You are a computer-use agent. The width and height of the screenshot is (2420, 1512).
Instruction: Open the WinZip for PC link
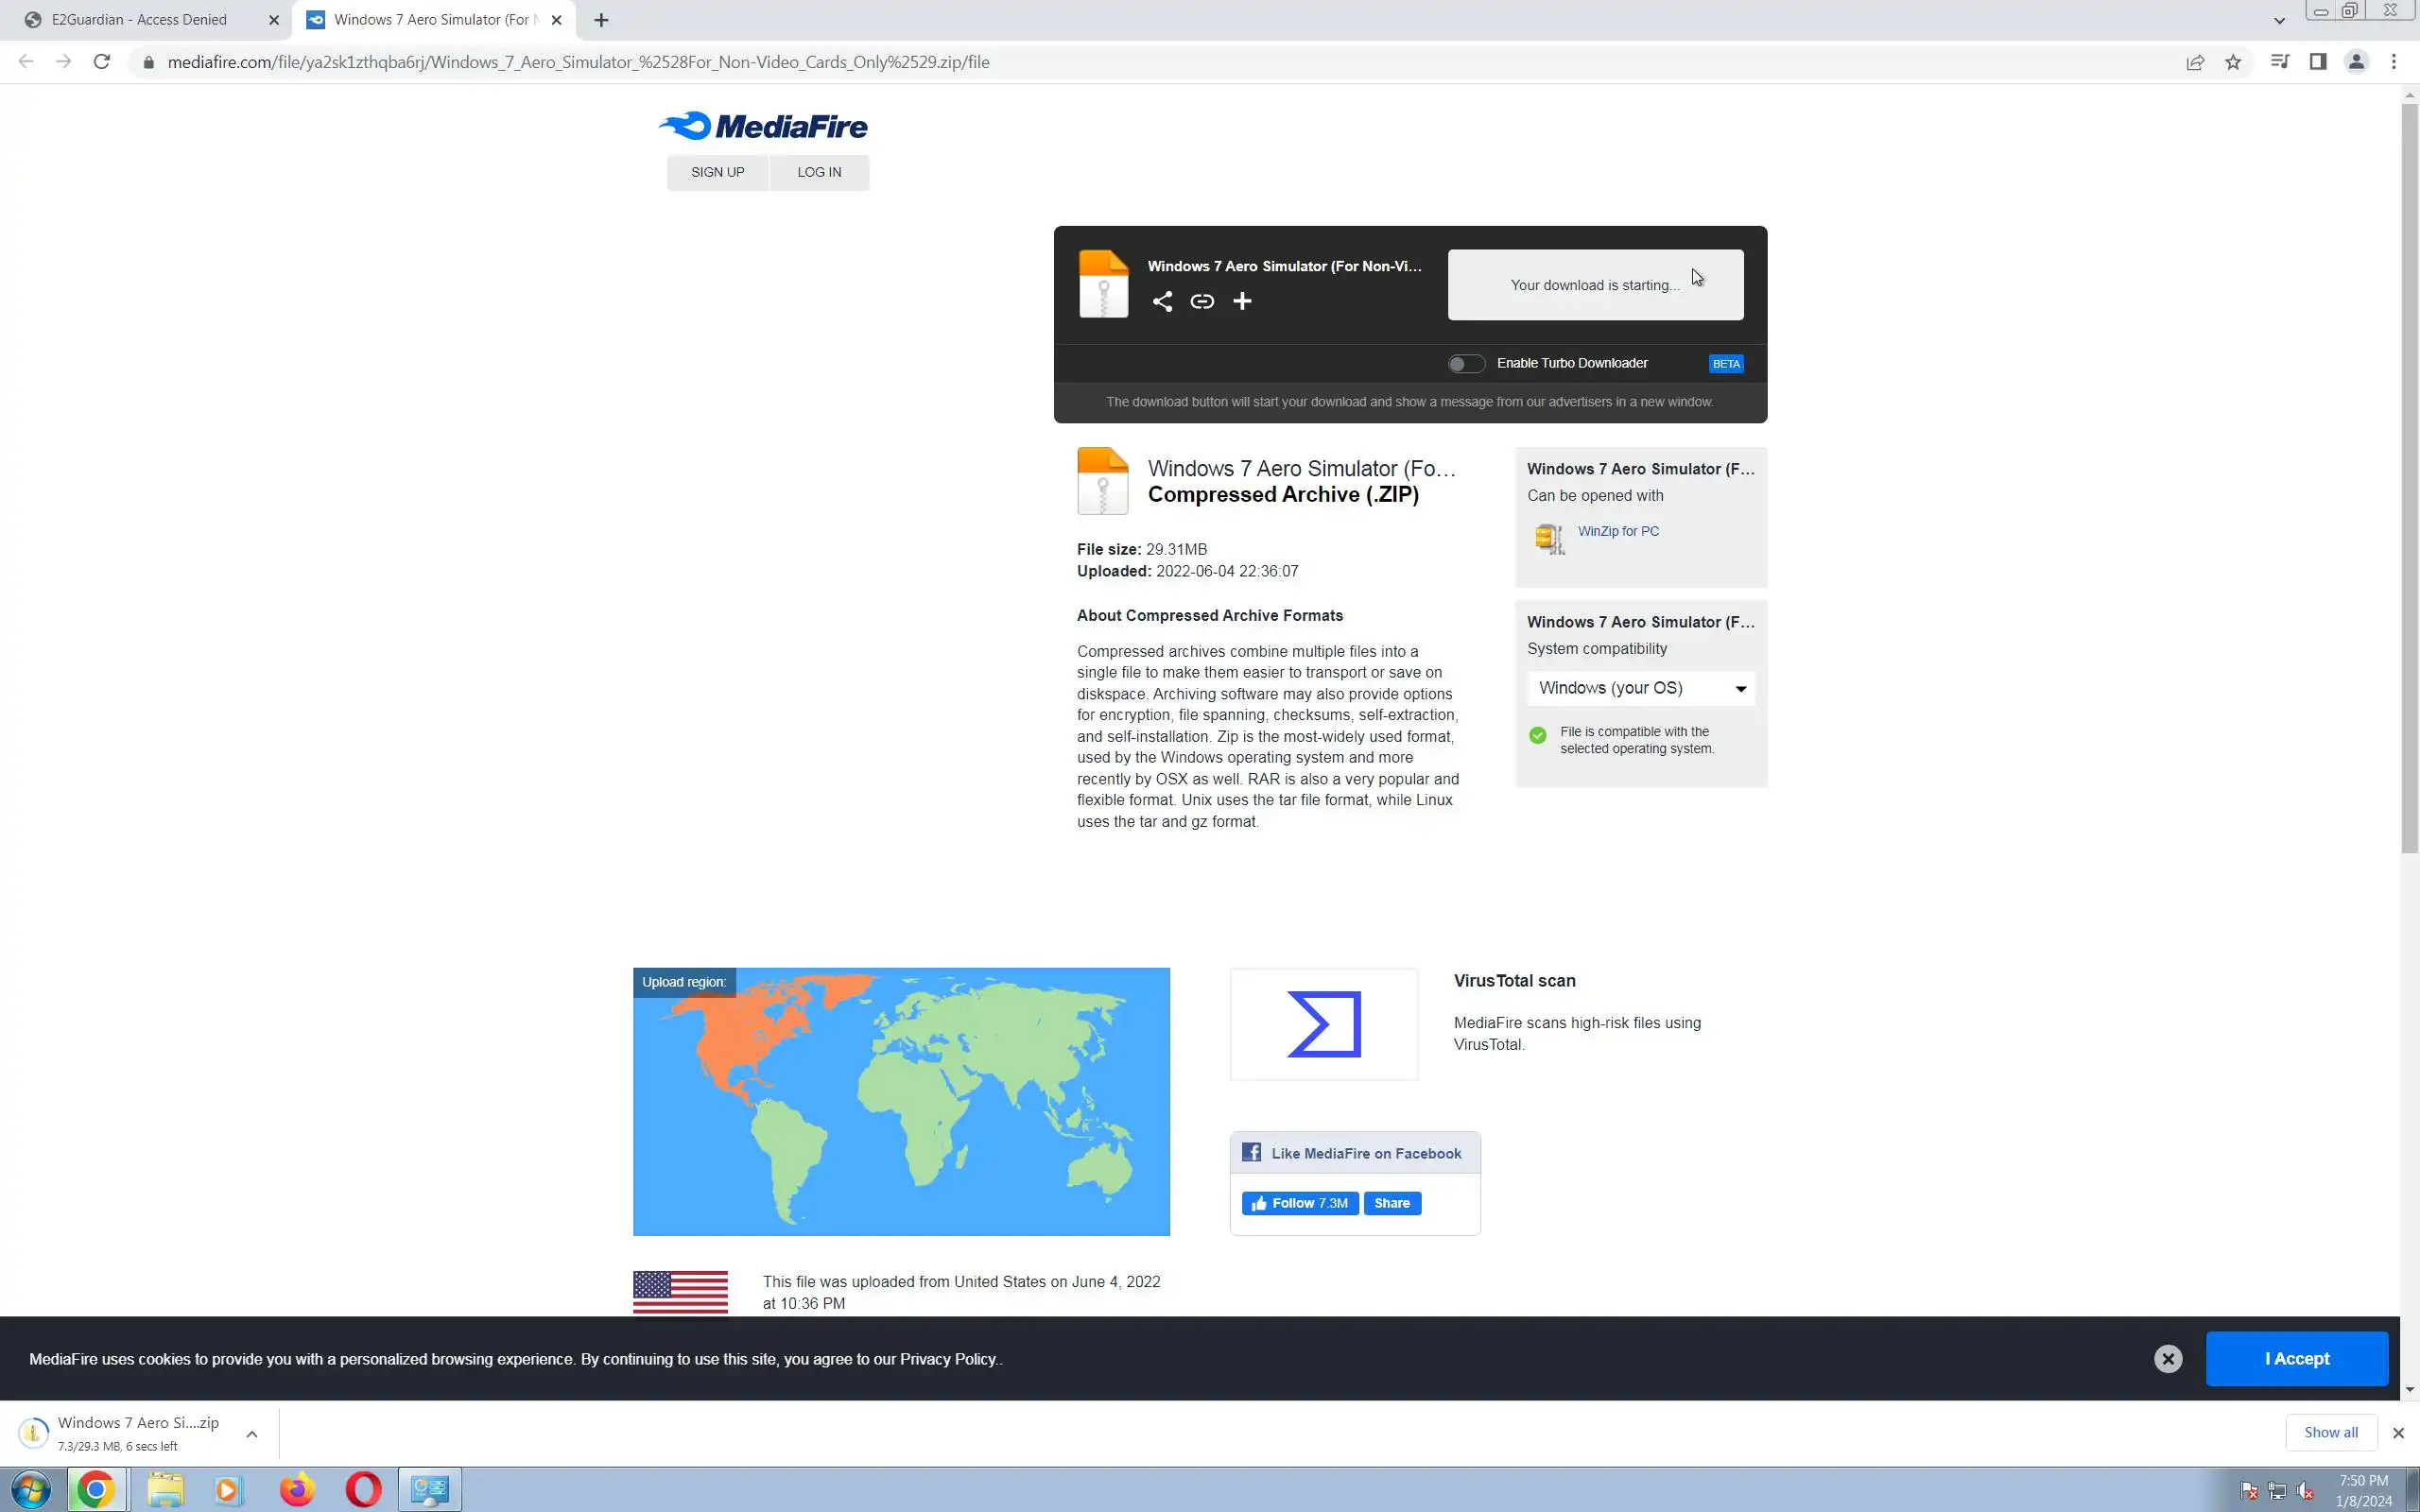pos(1617,531)
